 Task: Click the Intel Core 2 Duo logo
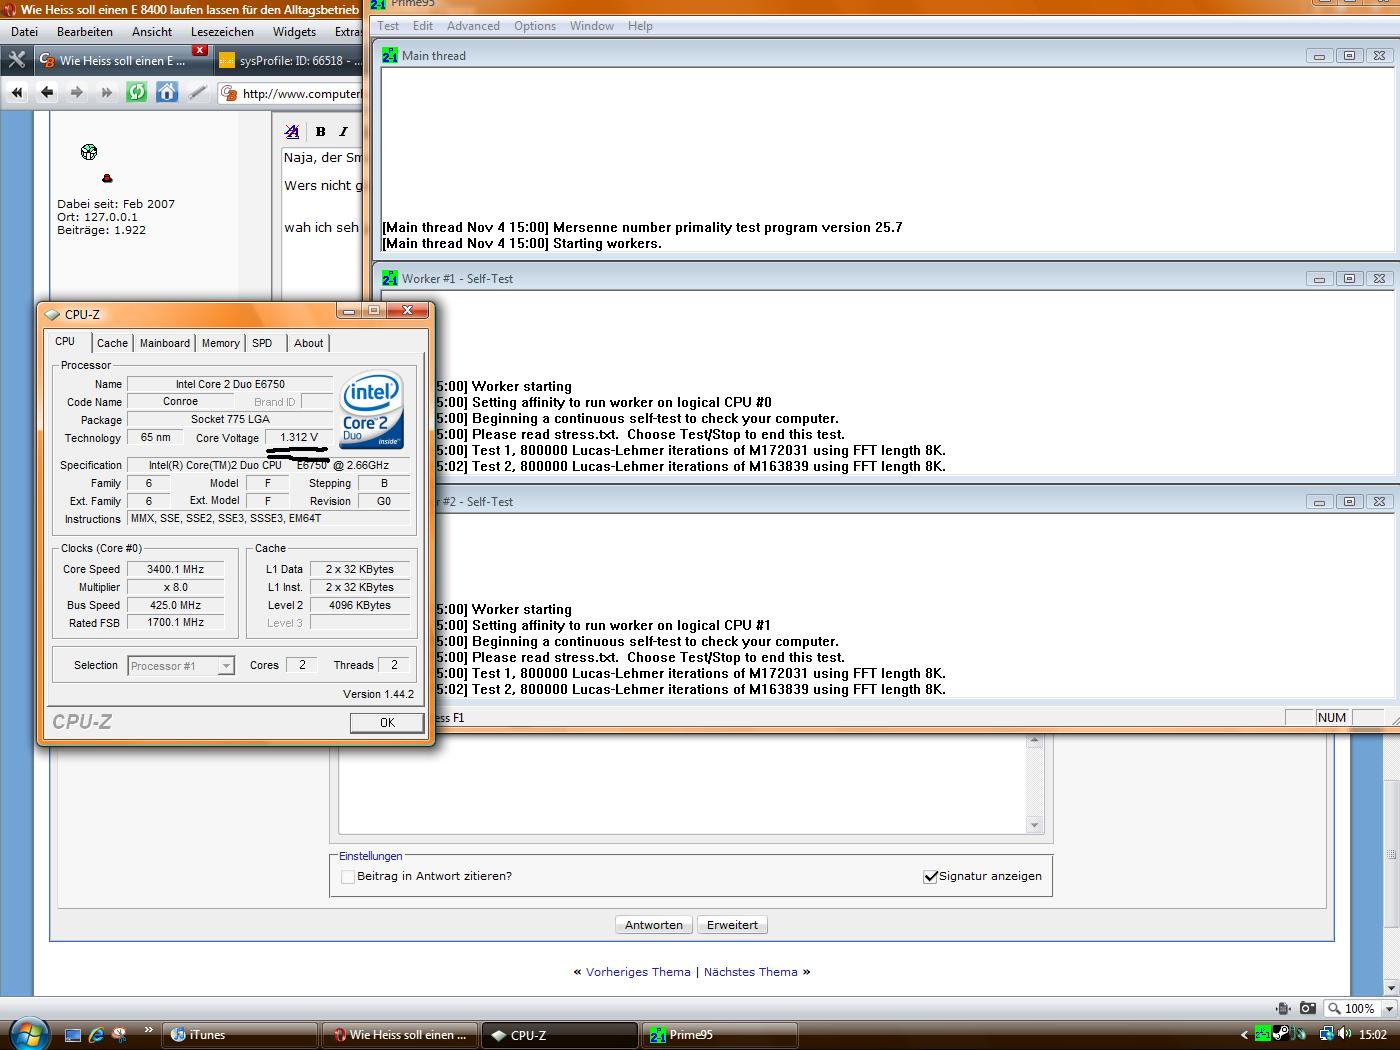tap(372, 410)
